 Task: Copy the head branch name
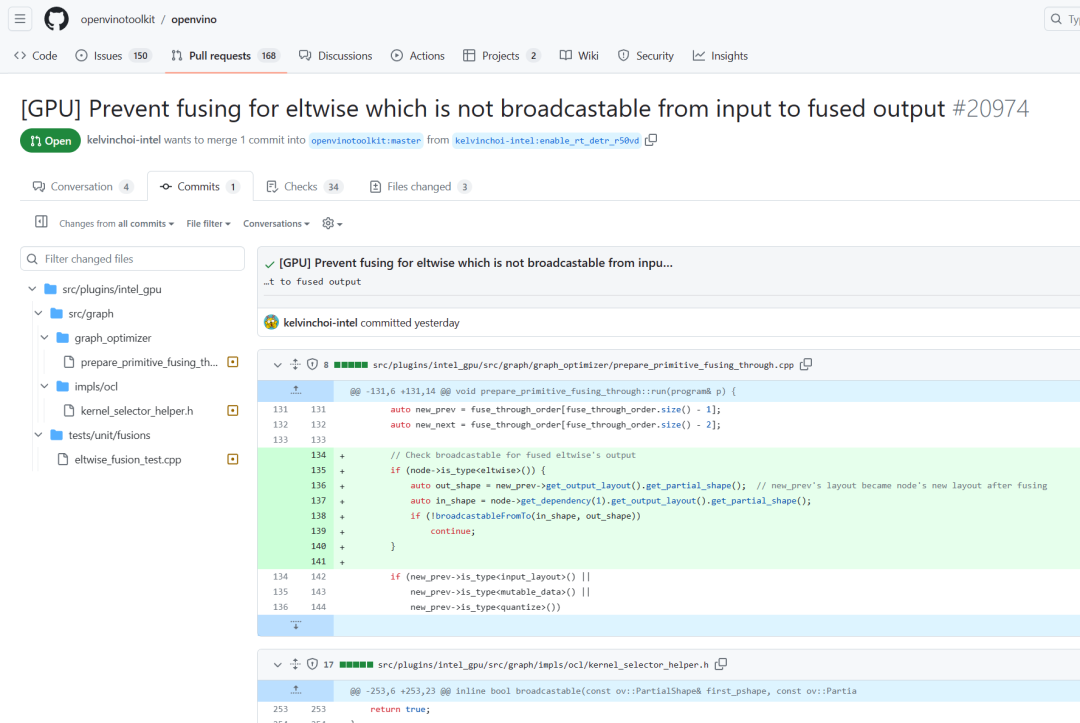pos(651,140)
